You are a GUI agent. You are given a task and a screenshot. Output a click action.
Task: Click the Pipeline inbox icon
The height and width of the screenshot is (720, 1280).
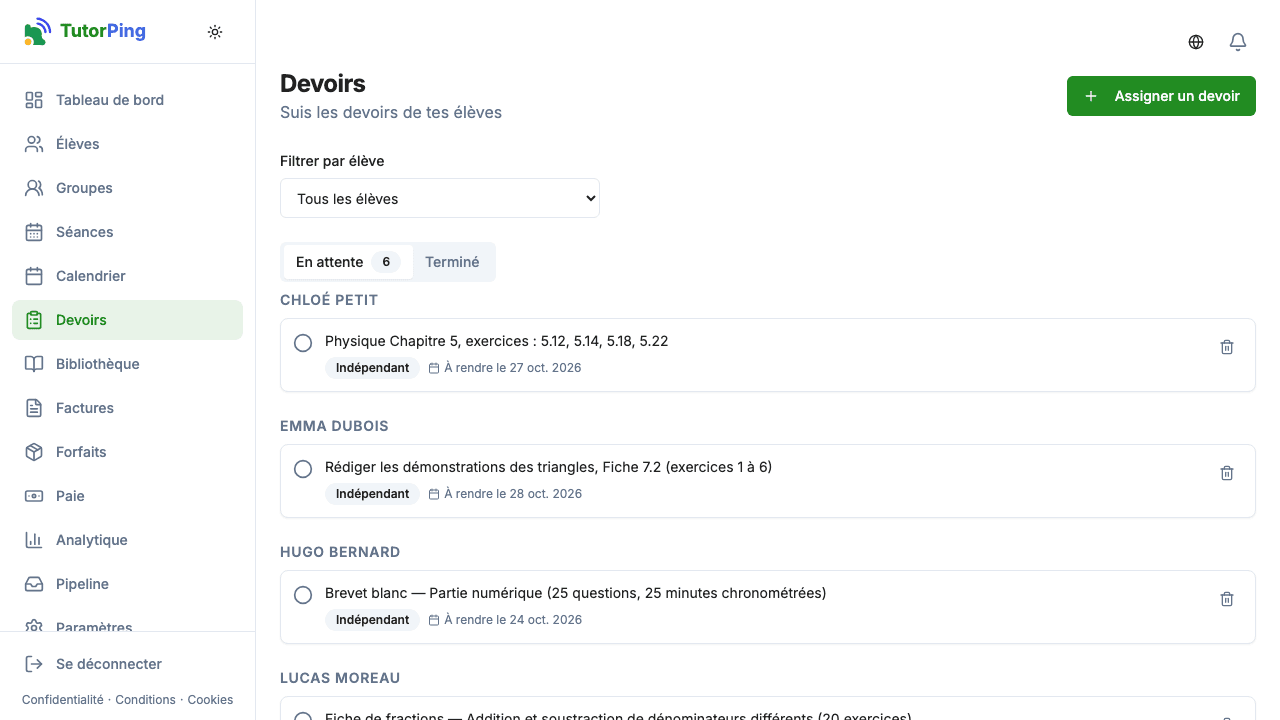tap(34, 584)
